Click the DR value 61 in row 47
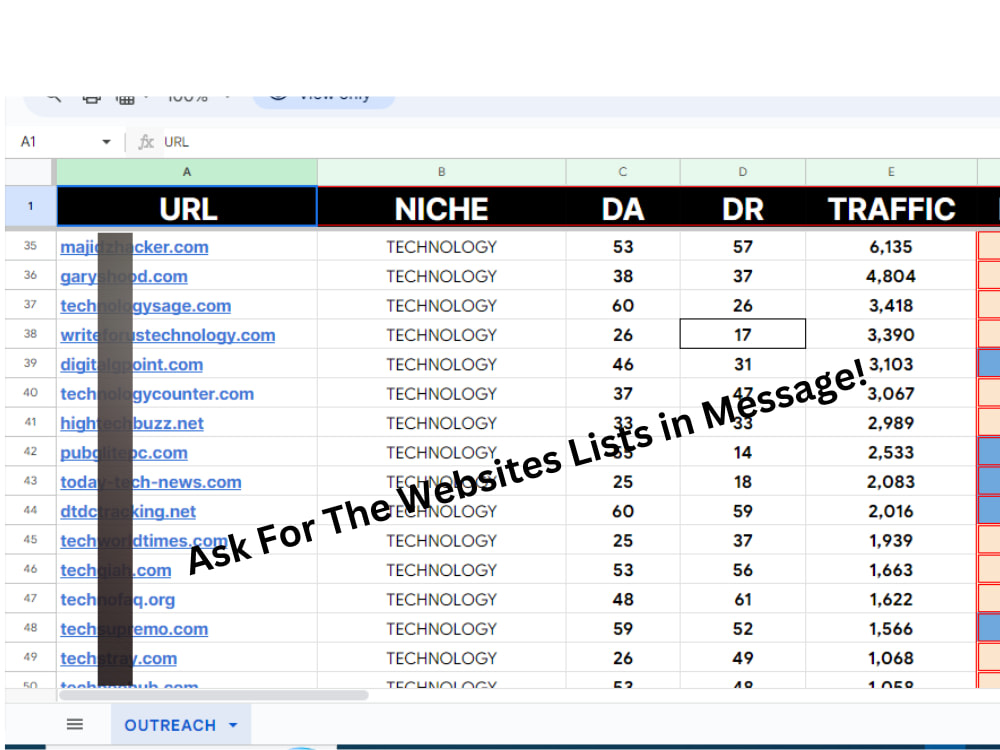 (x=743, y=598)
